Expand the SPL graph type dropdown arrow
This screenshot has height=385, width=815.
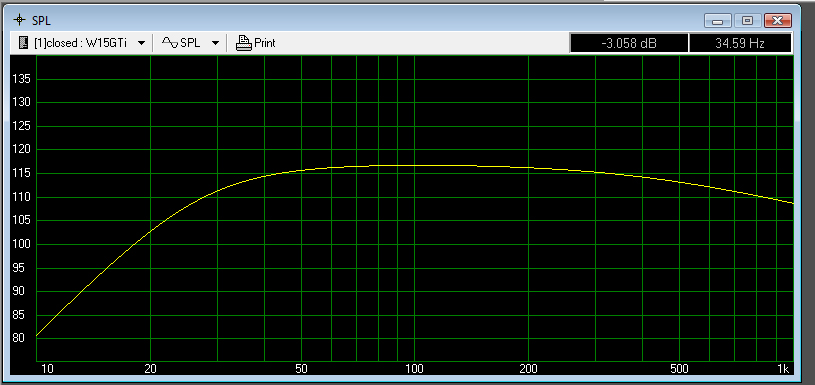click(x=215, y=43)
